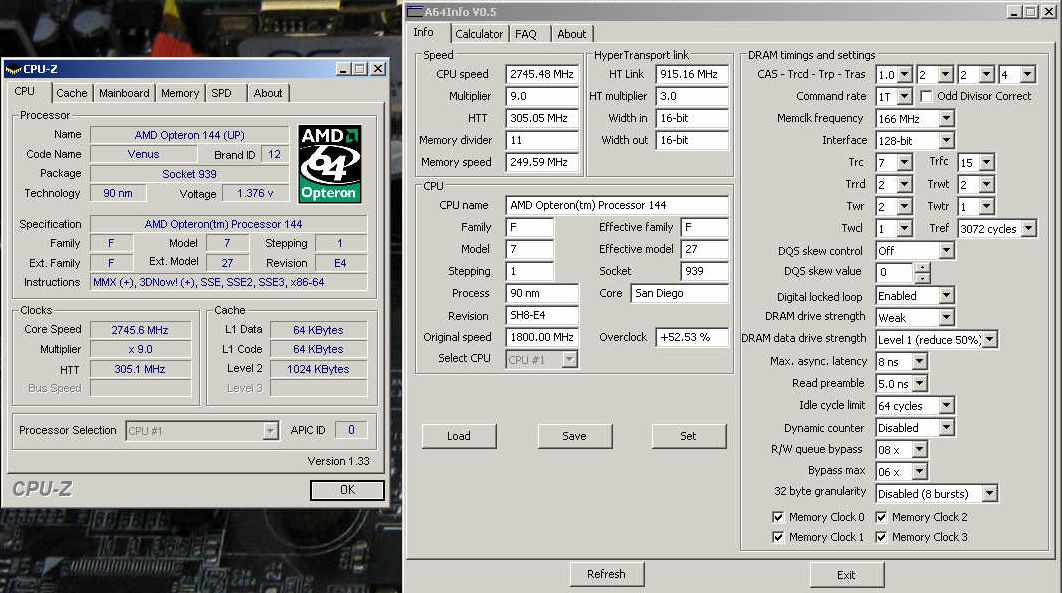Screen dimensions: 1062x593
Task: Open the Bypass max dropdown
Action: coord(919,472)
